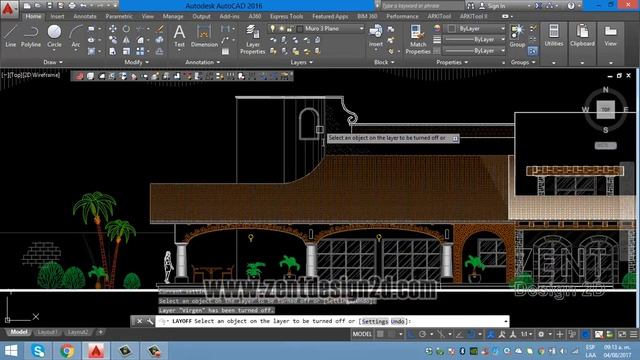This screenshot has height=360, width=640.
Task: Click Match Properties tool
Action: pos(418,39)
